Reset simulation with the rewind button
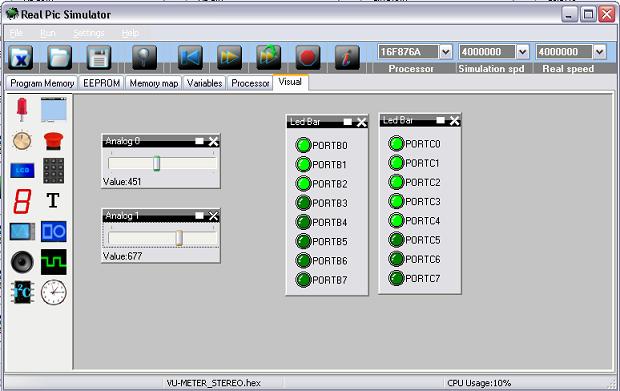The width and height of the screenshot is (620, 391). click(190, 57)
